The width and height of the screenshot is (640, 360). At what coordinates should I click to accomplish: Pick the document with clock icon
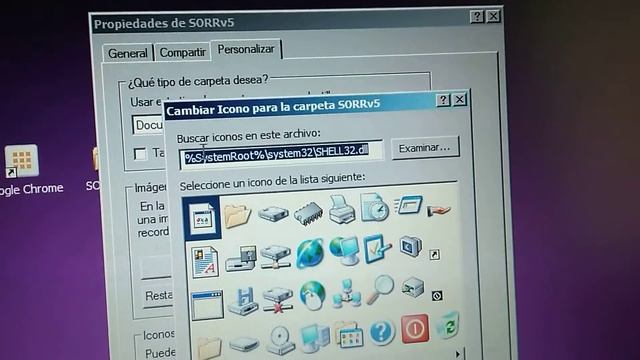[374, 208]
